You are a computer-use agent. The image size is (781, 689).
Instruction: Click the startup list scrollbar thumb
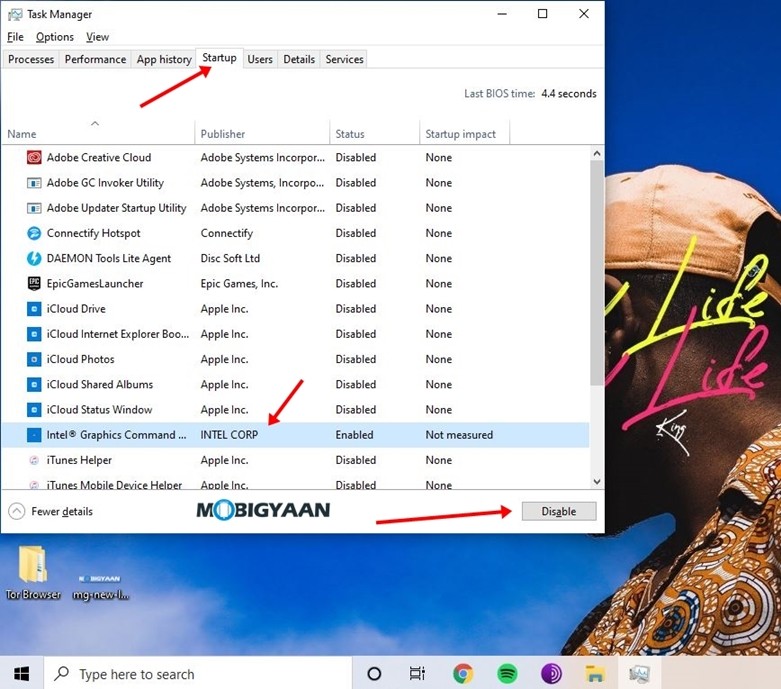597,273
